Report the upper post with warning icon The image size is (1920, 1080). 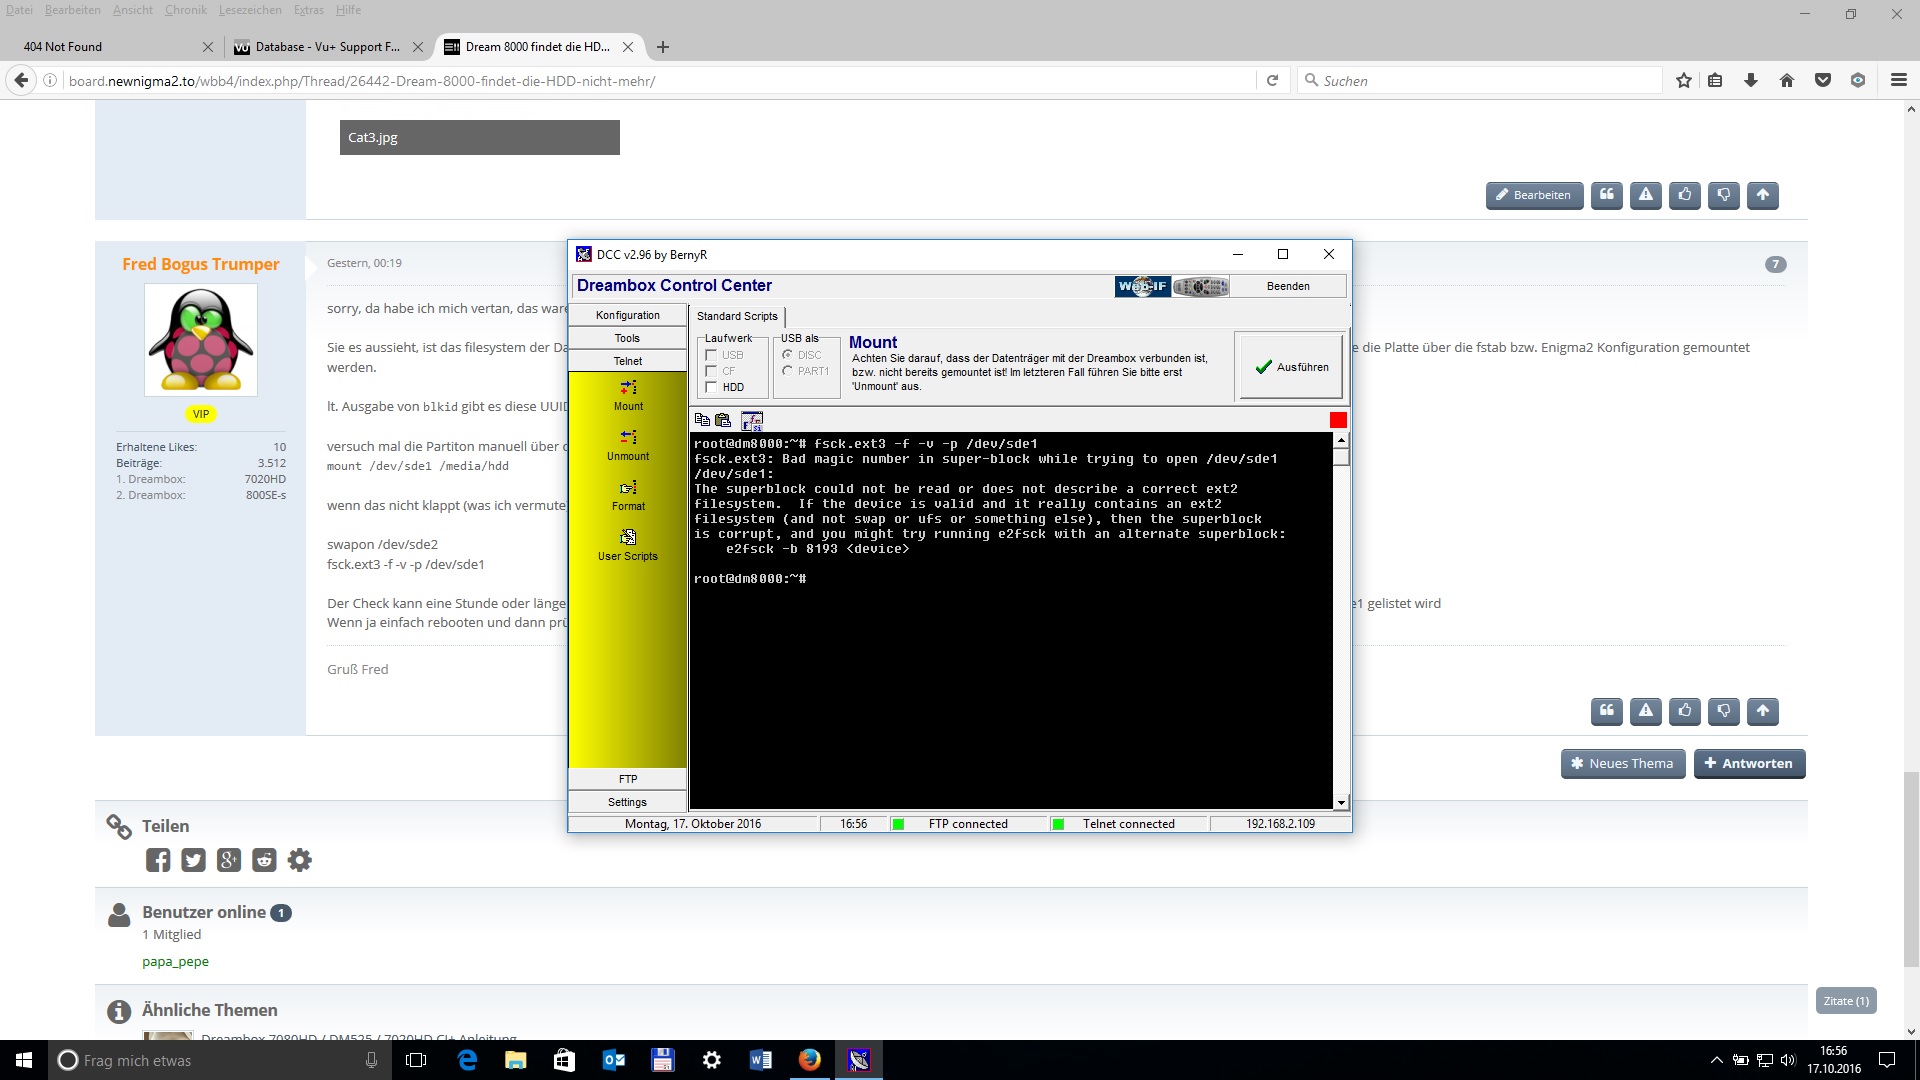click(1646, 195)
